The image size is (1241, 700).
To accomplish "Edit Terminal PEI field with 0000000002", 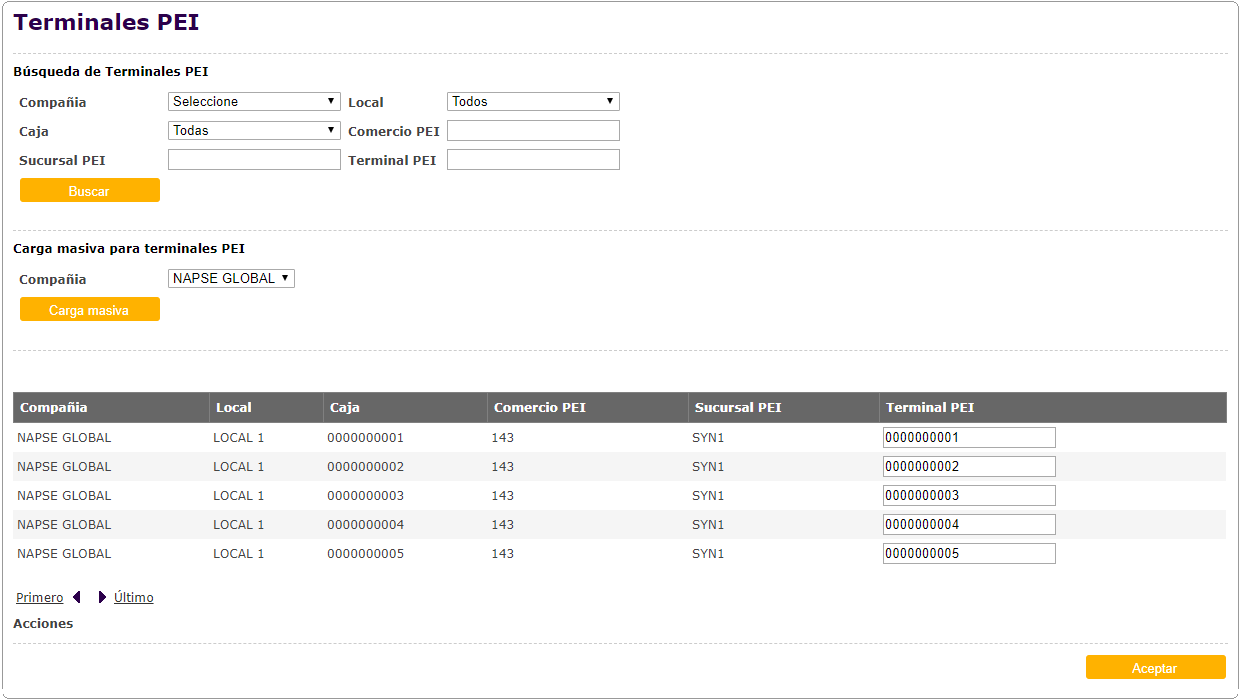I will (969, 467).
